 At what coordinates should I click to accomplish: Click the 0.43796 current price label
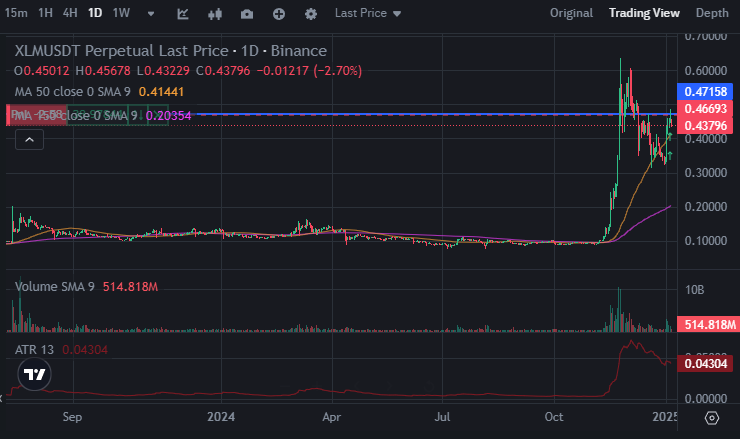705,126
